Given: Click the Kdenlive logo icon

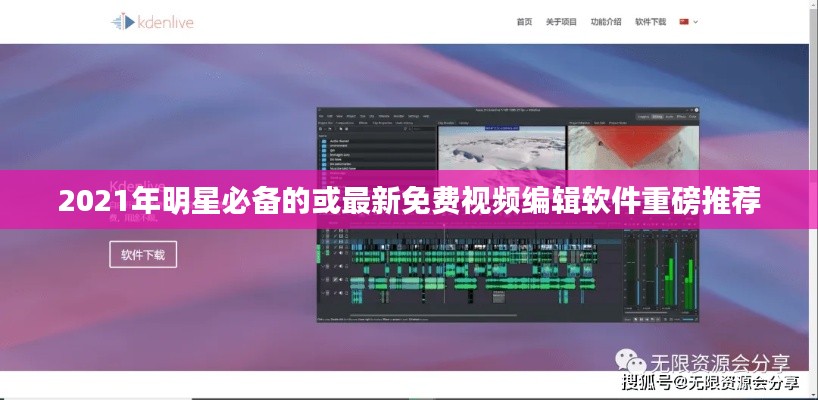Looking at the screenshot, I should [124, 21].
